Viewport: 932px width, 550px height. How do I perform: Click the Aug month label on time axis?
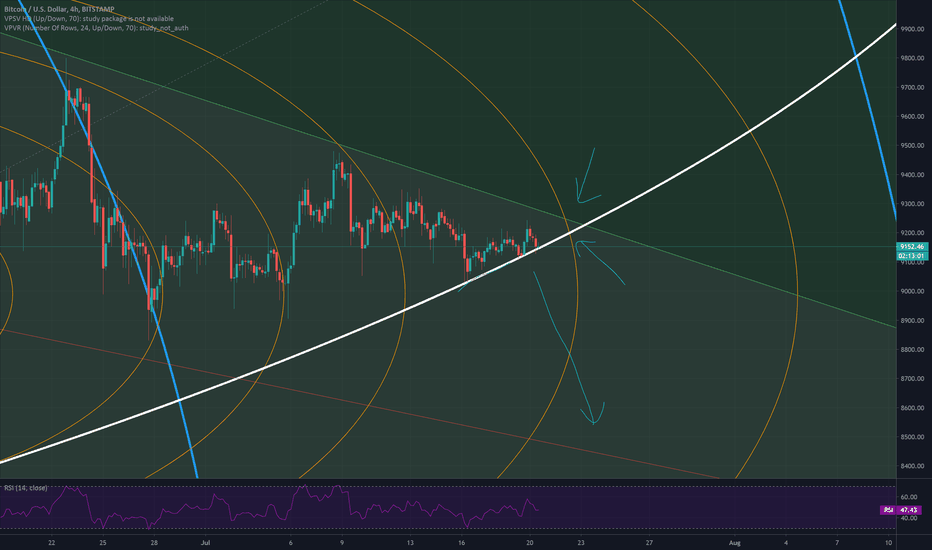coord(735,543)
